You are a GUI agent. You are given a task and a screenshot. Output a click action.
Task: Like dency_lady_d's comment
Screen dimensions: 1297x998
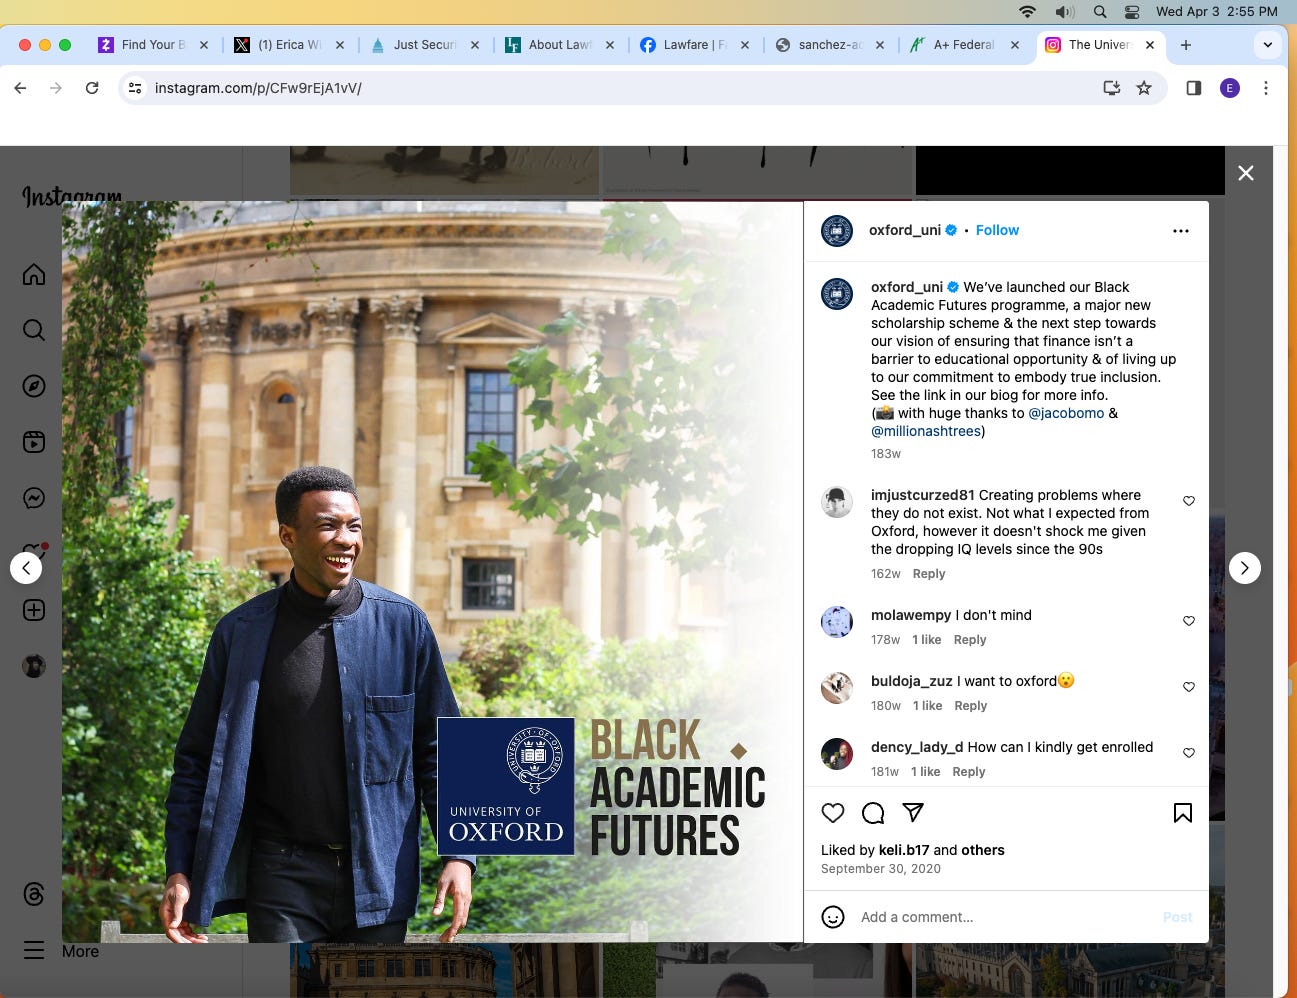(1189, 753)
